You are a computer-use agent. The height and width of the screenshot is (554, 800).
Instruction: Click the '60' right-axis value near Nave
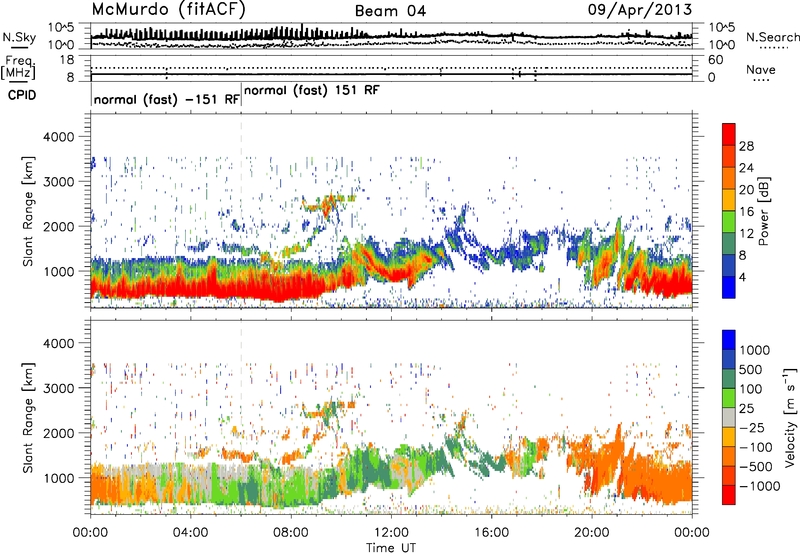(716, 60)
